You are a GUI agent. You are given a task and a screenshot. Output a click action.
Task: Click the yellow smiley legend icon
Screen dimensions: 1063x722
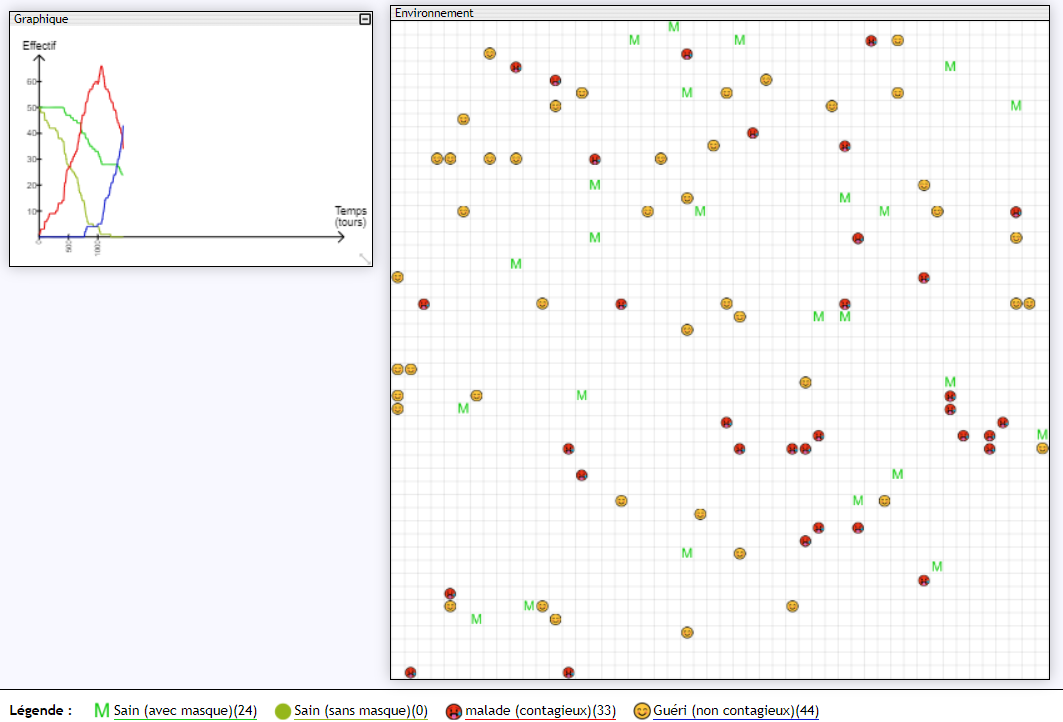642,711
